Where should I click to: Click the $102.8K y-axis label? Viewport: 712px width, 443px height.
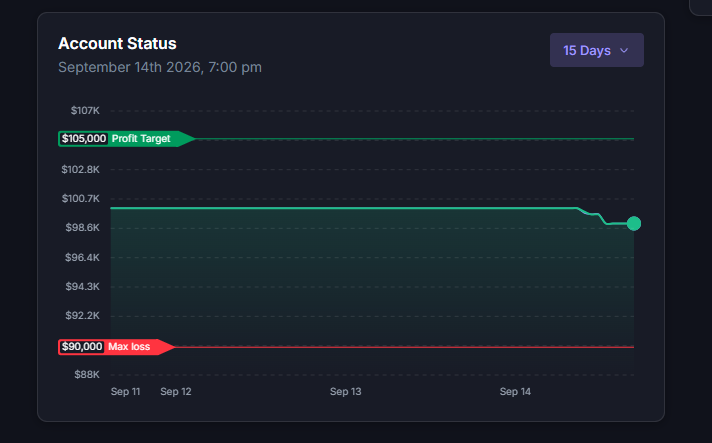click(81, 169)
